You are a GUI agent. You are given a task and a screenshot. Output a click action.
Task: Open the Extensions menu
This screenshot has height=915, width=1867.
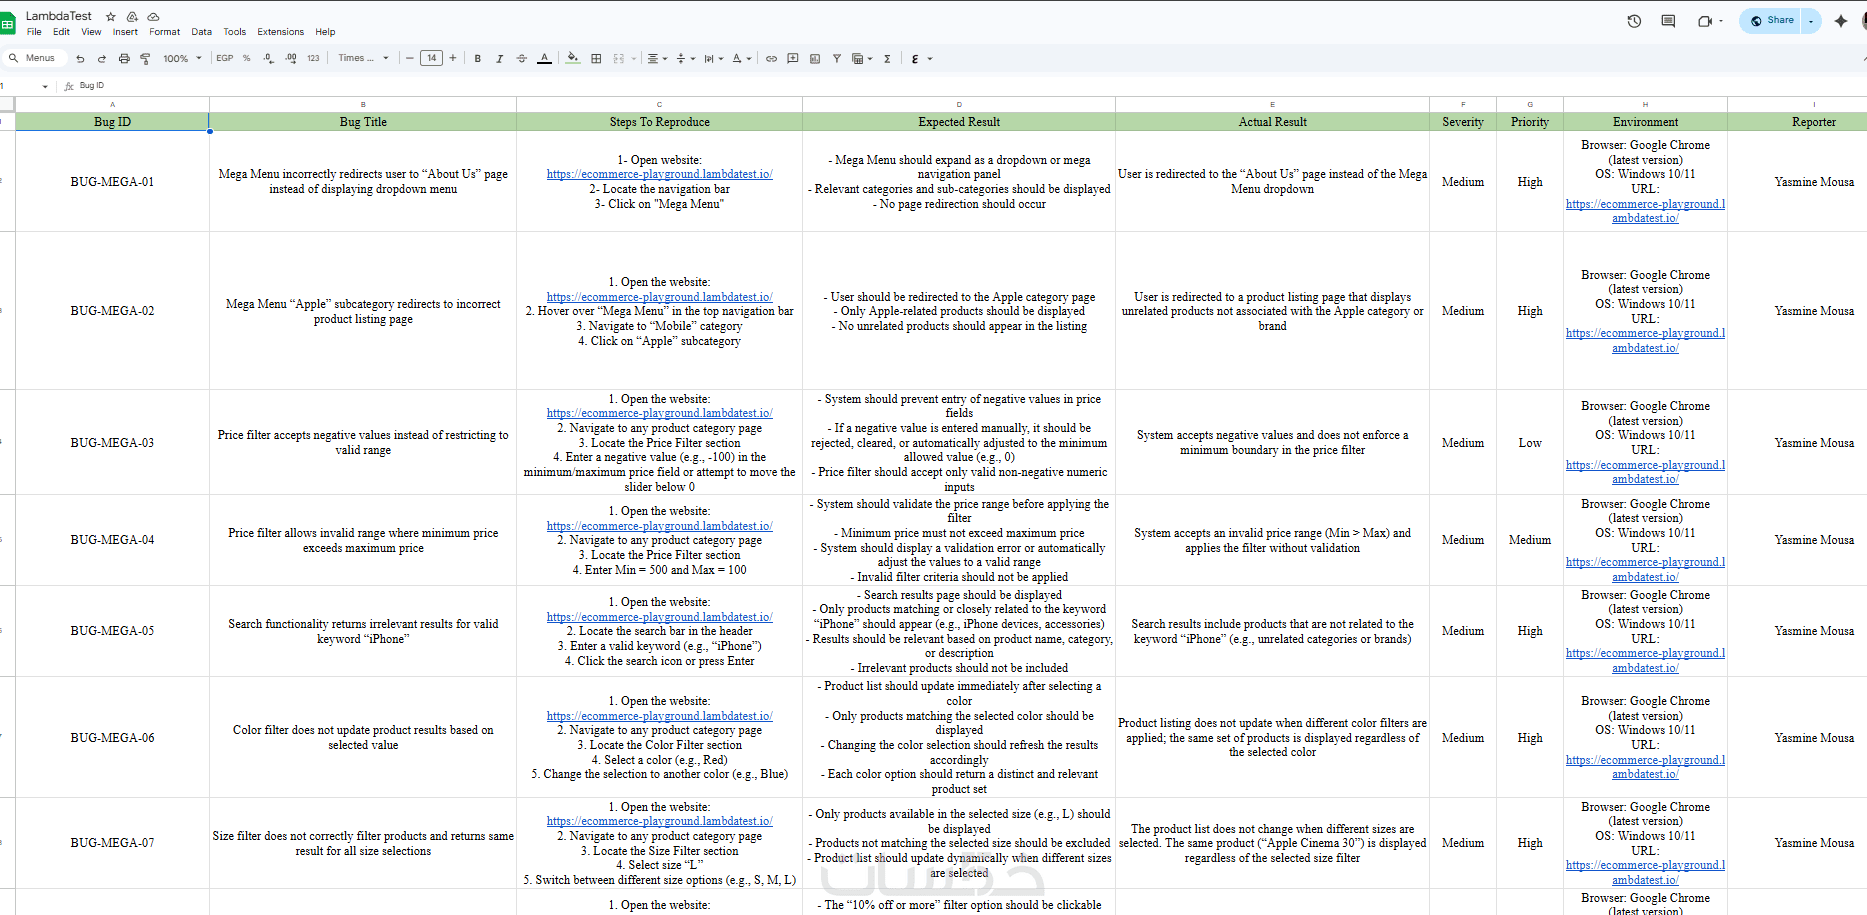pos(281,32)
